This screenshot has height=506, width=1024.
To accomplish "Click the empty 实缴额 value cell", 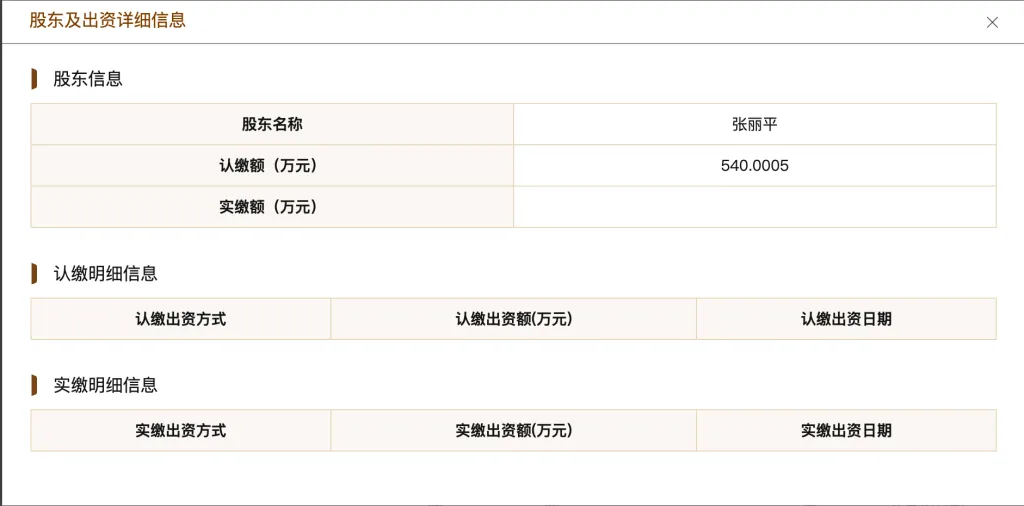I will coord(754,207).
